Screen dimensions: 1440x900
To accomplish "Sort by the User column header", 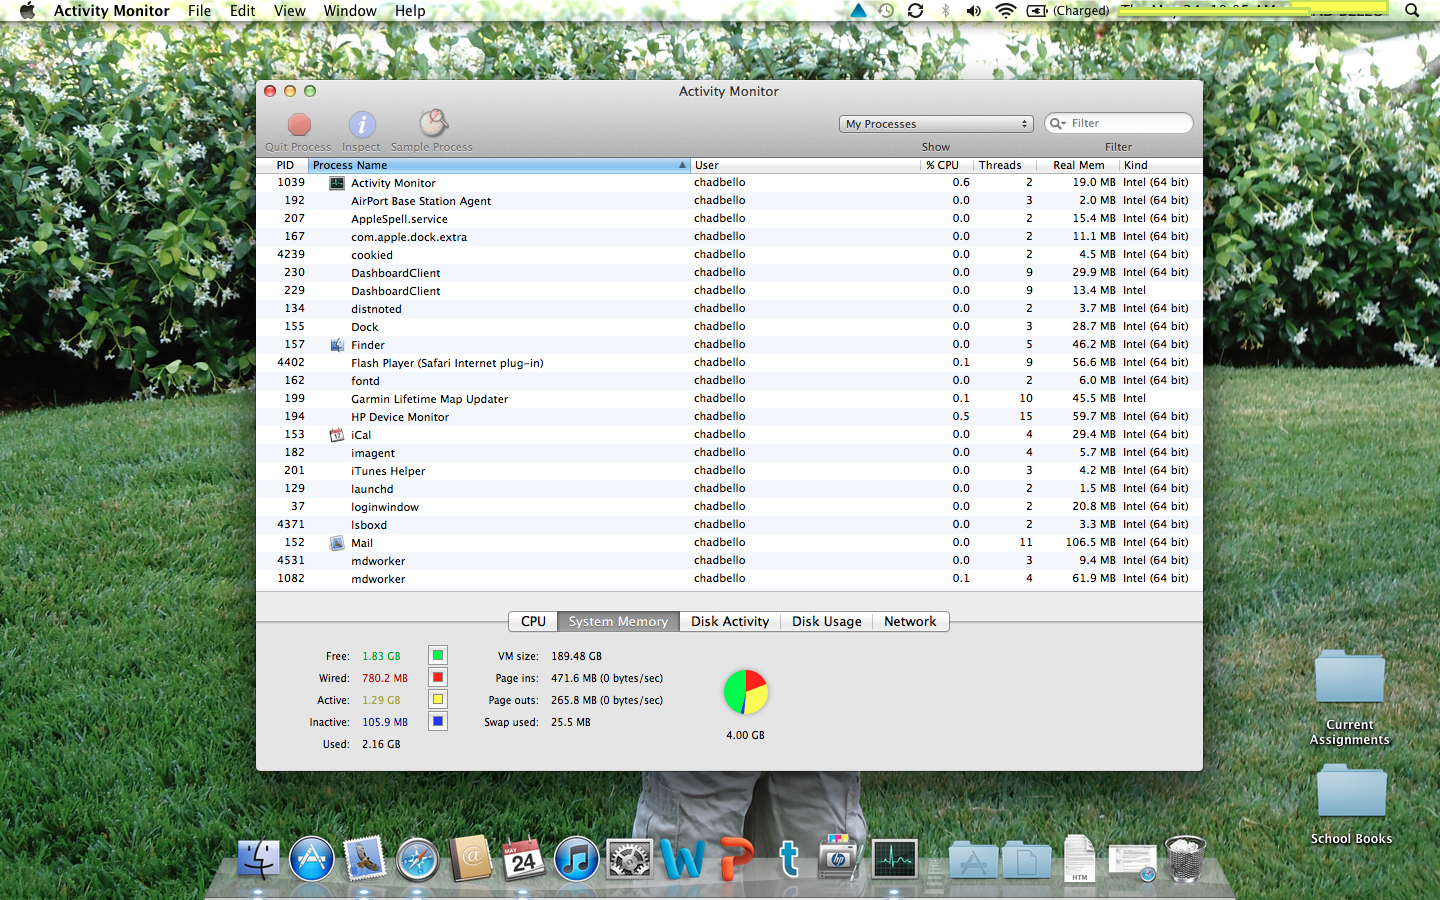I will tap(805, 165).
